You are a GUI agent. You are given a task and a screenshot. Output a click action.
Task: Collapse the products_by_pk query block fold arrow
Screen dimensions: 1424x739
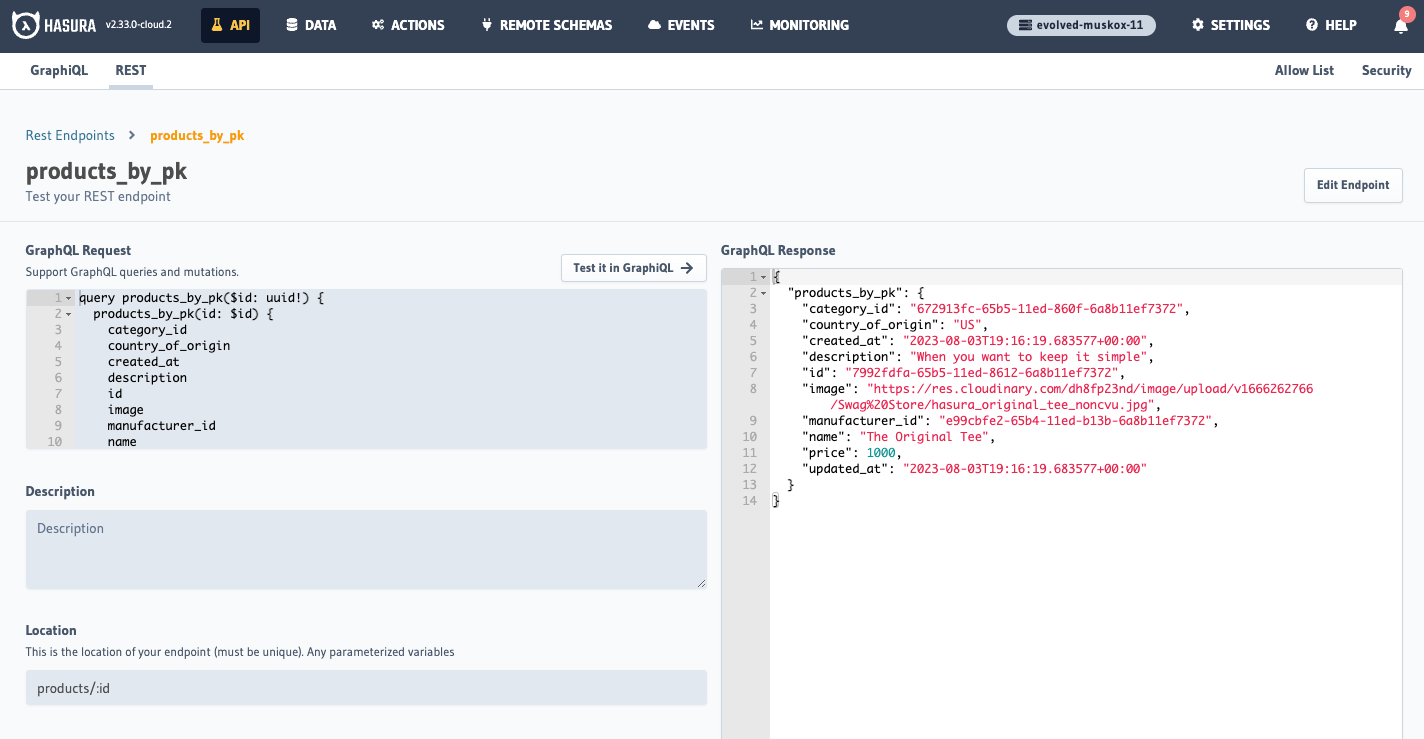[x=68, y=313]
